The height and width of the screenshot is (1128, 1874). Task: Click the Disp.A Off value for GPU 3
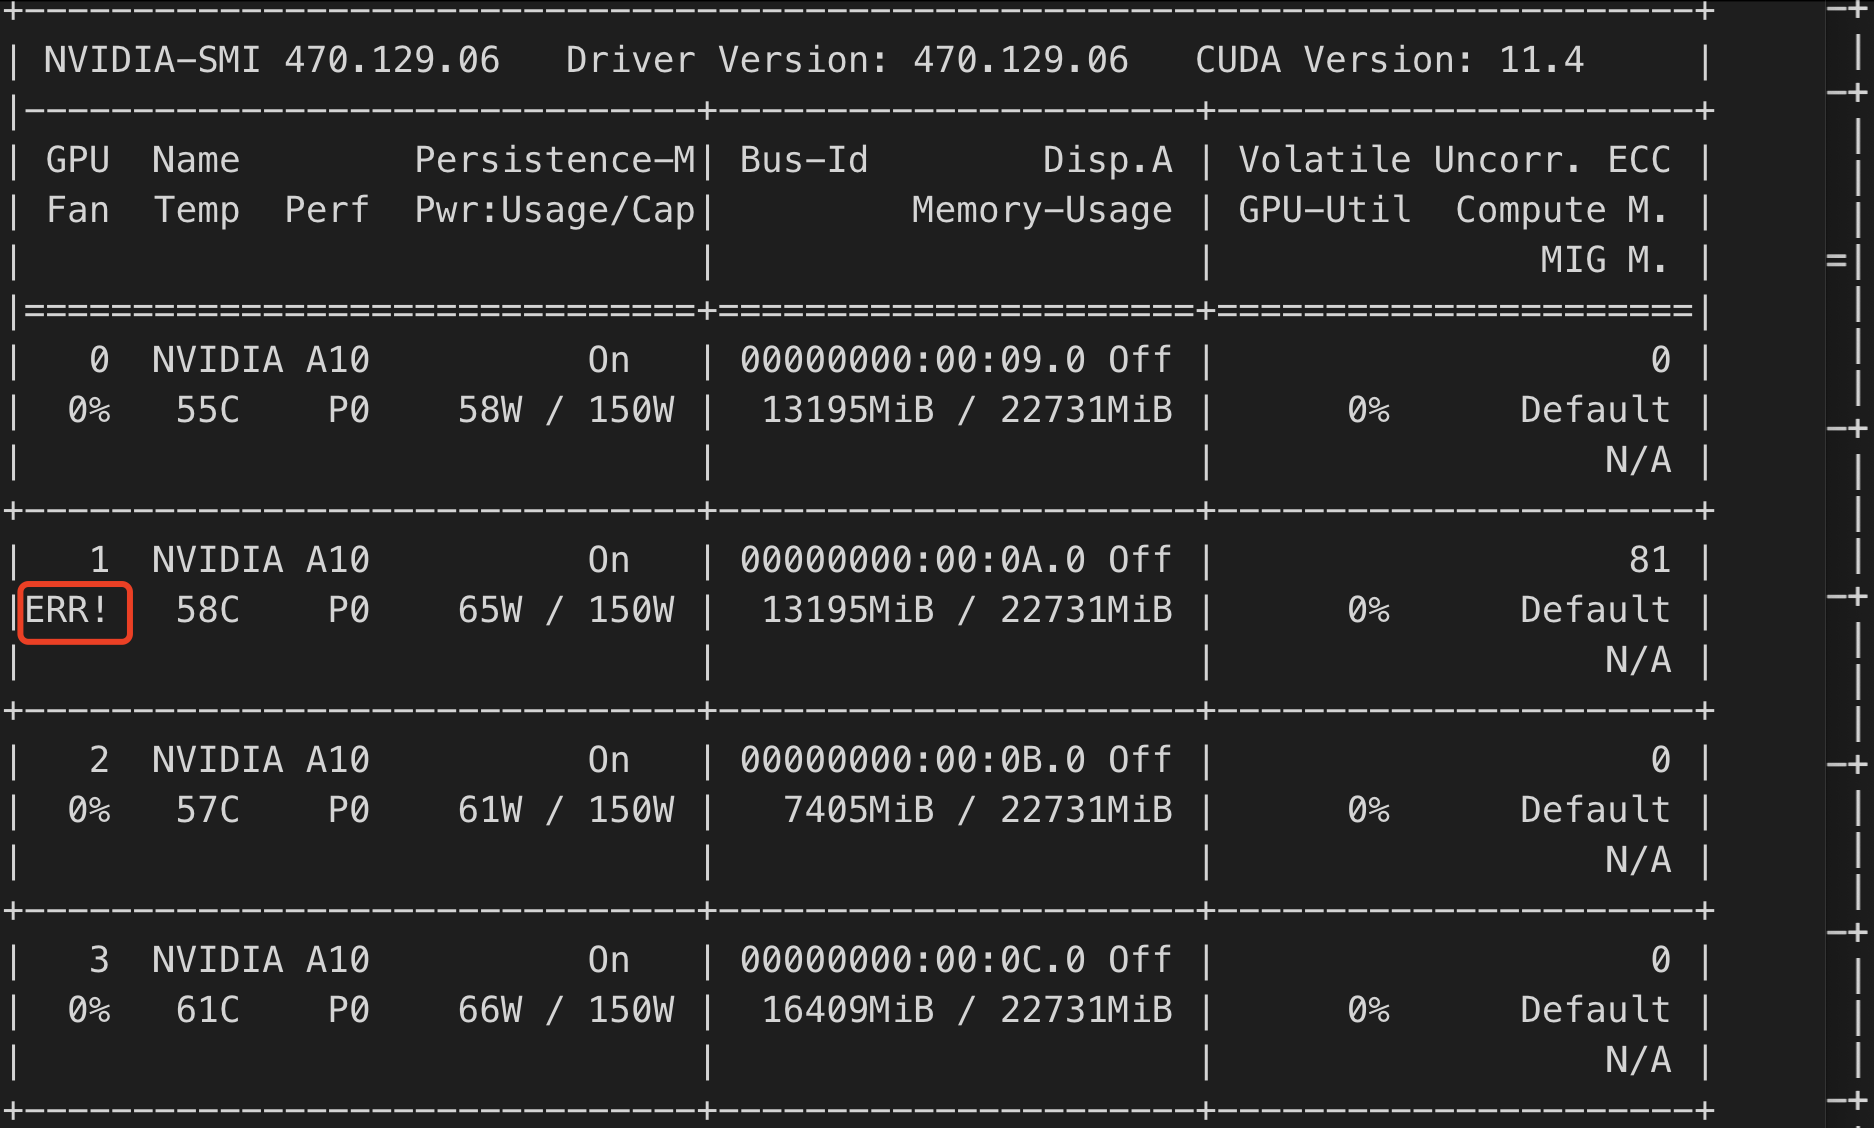click(1140, 960)
